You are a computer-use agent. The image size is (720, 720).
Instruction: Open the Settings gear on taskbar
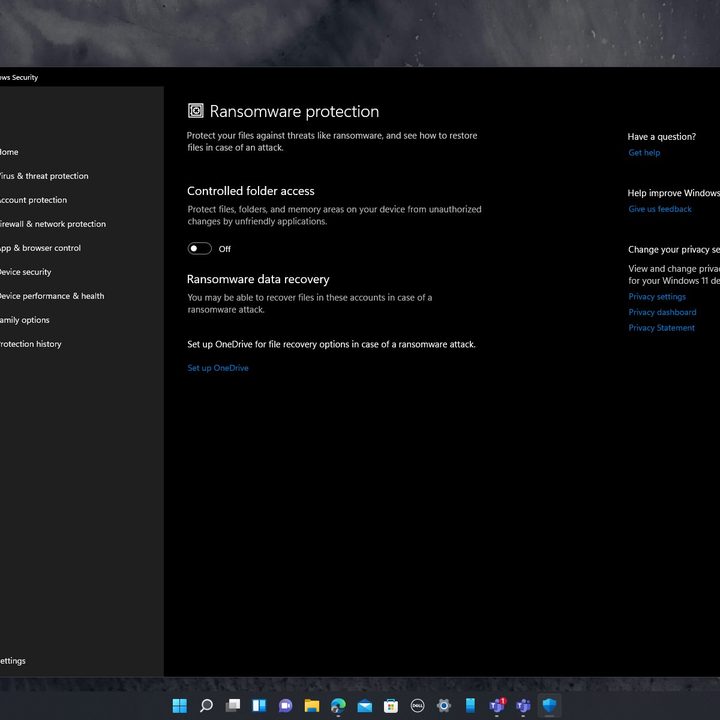tap(444, 705)
